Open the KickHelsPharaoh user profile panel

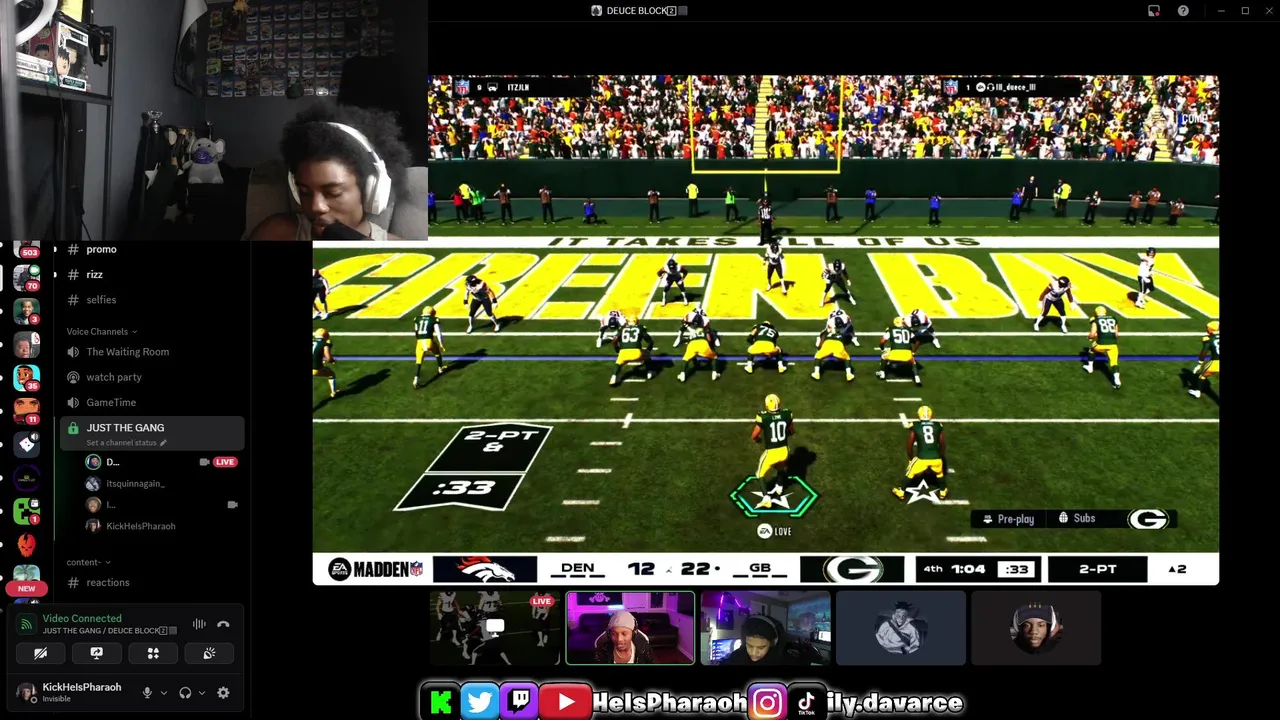point(70,692)
